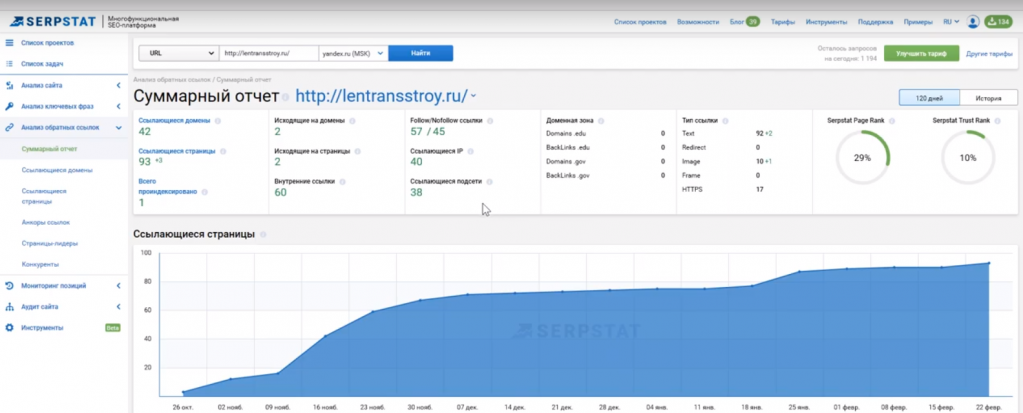Image resolution: width=1023 pixels, height=413 pixels.
Task: Click the blue Найти search button
Action: click(421, 54)
